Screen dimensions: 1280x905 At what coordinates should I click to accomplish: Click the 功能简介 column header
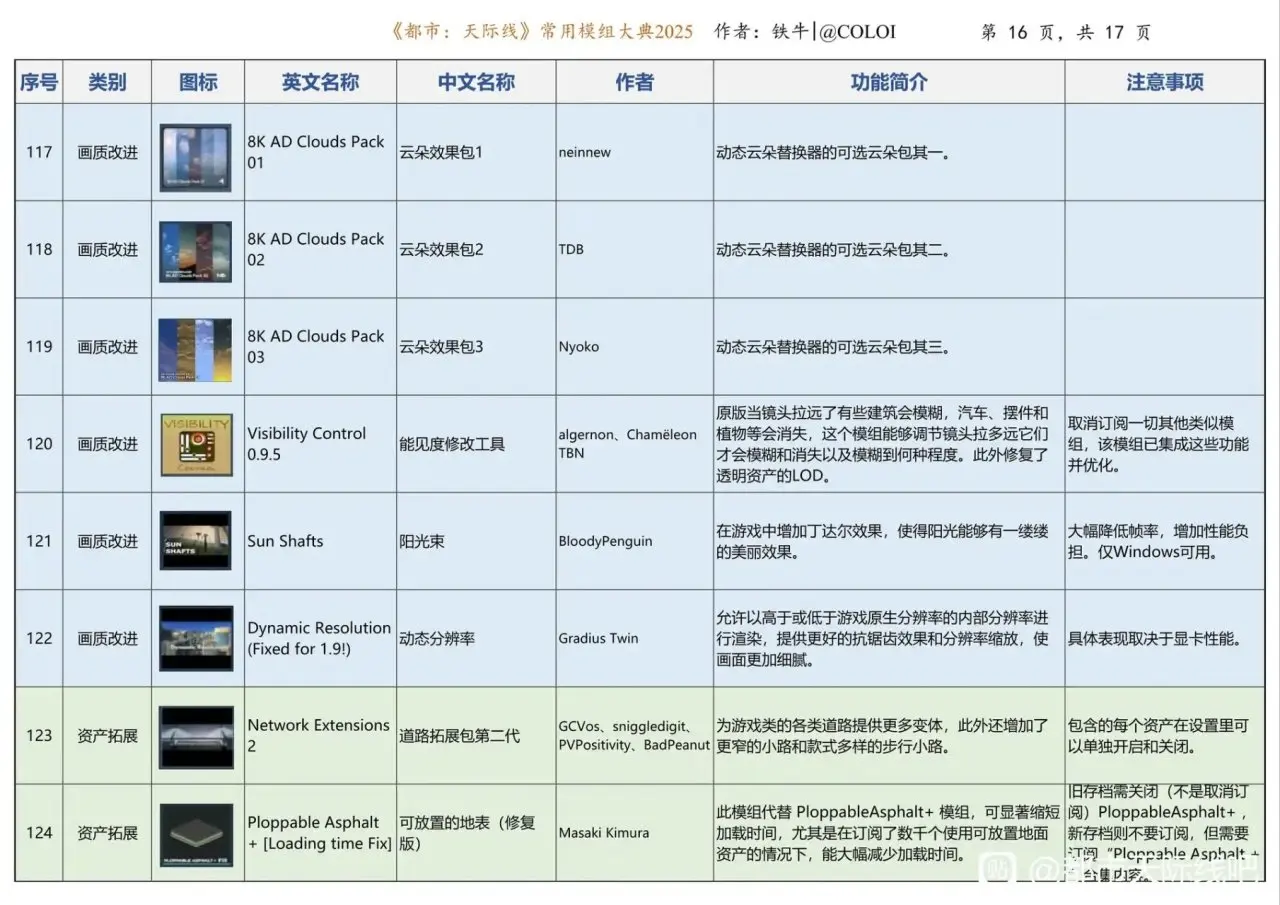click(888, 82)
